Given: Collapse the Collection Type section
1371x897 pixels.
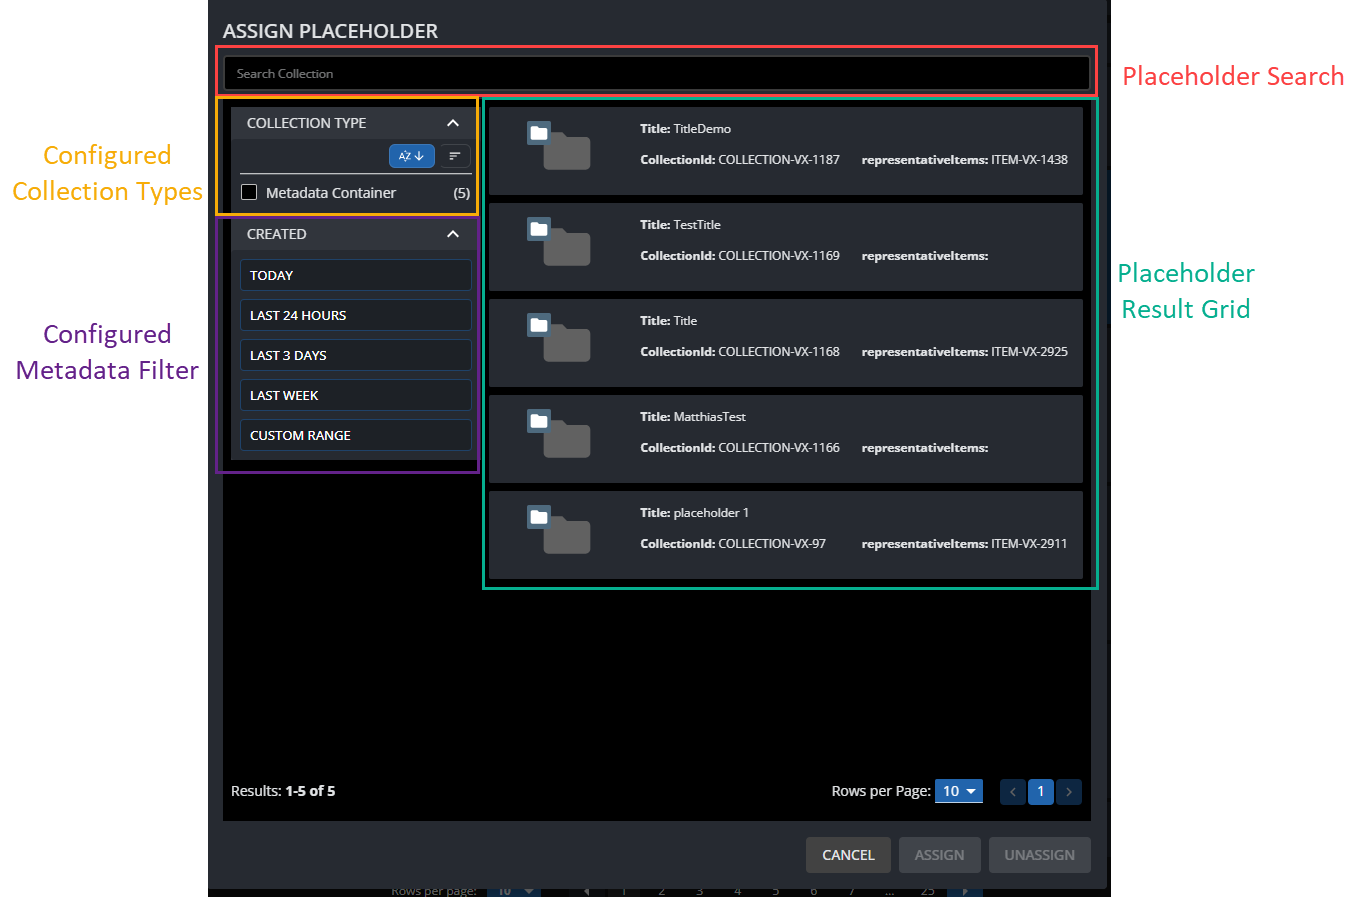Looking at the screenshot, I should coord(453,123).
